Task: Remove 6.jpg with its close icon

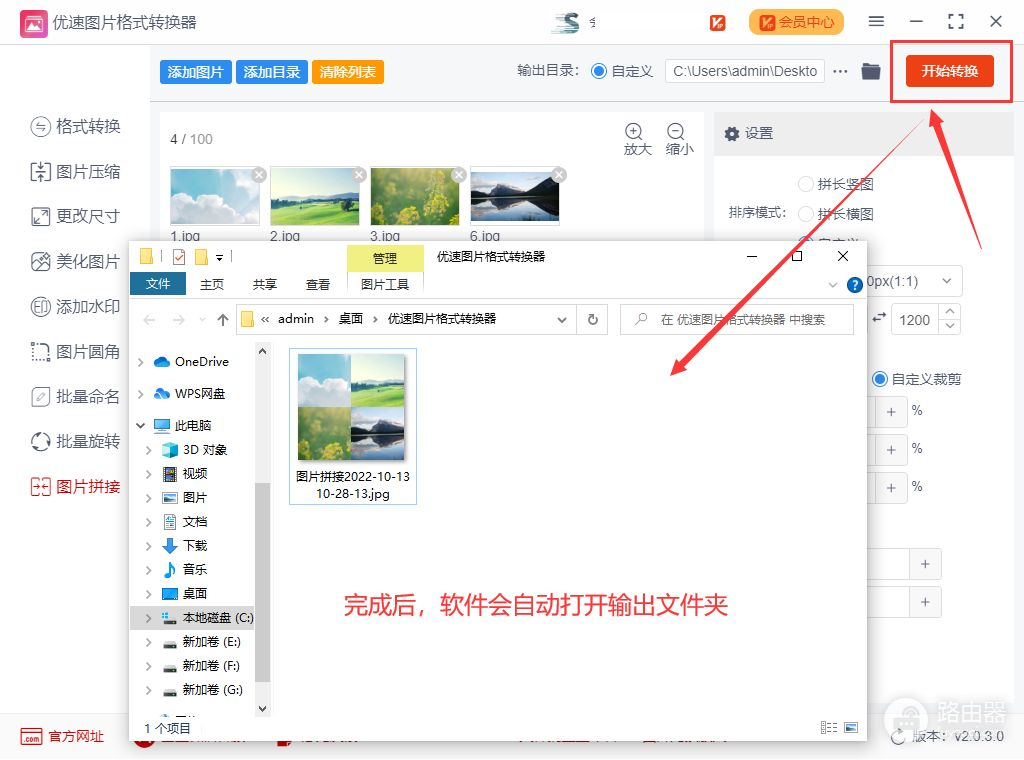Action: (559, 174)
